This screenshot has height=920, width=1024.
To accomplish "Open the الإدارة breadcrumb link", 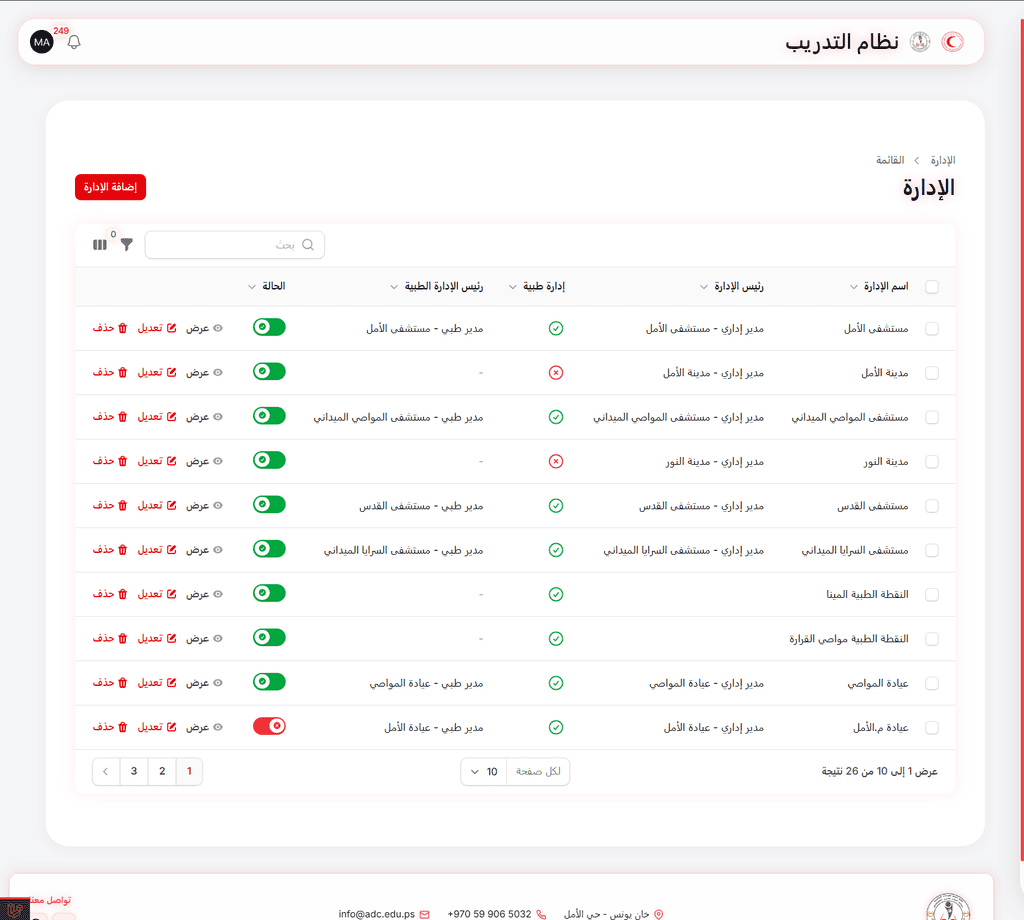I will (943, 161).
